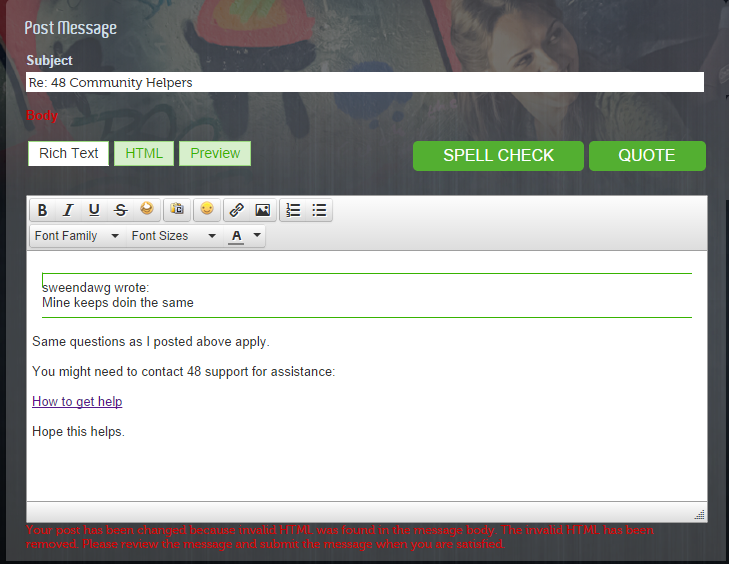This screenshot has width=729, height=564.
Task: Expand the Font Sizes dropdown
Action: (x=173, y=236)
